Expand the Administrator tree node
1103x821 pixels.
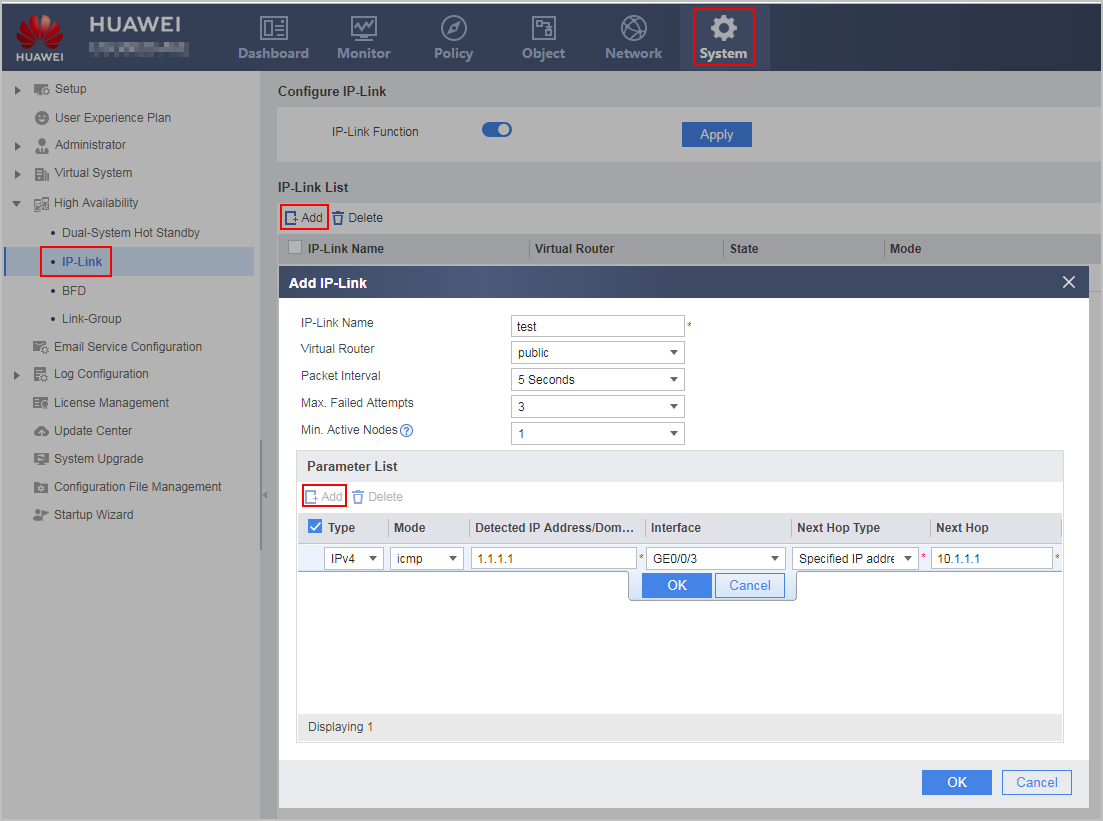pyautogui.click(x=18, y=146)
